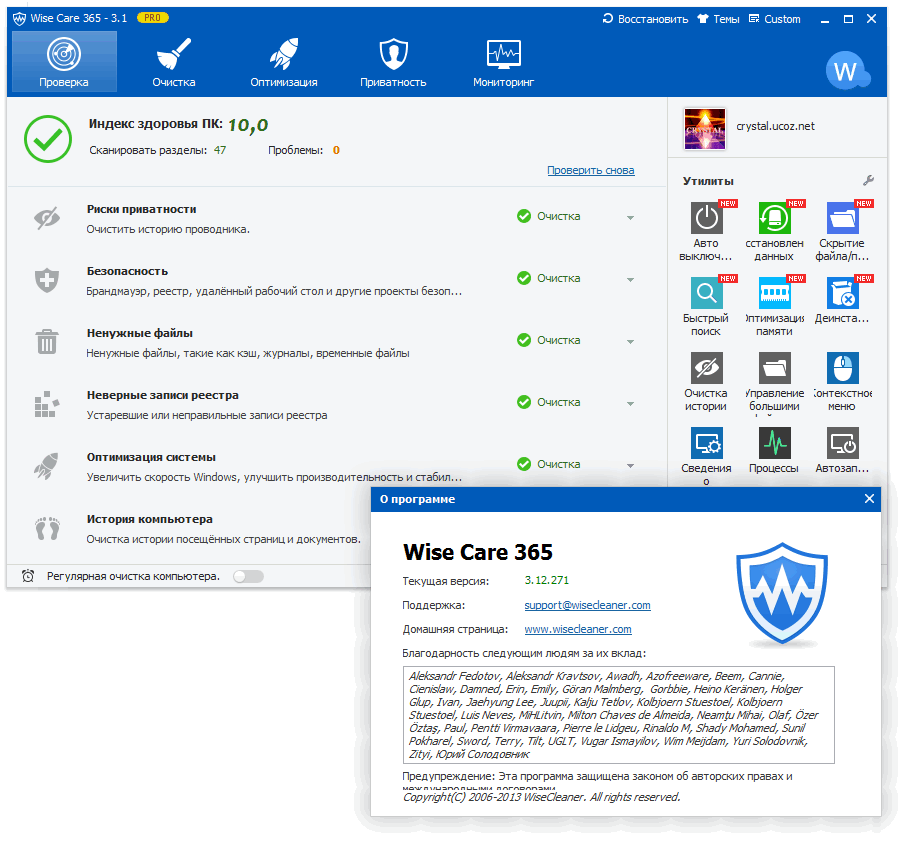Launch the Быстрый поиск utility
The image size is (904, 851).
pyautogui.click(x=706, y=307)
